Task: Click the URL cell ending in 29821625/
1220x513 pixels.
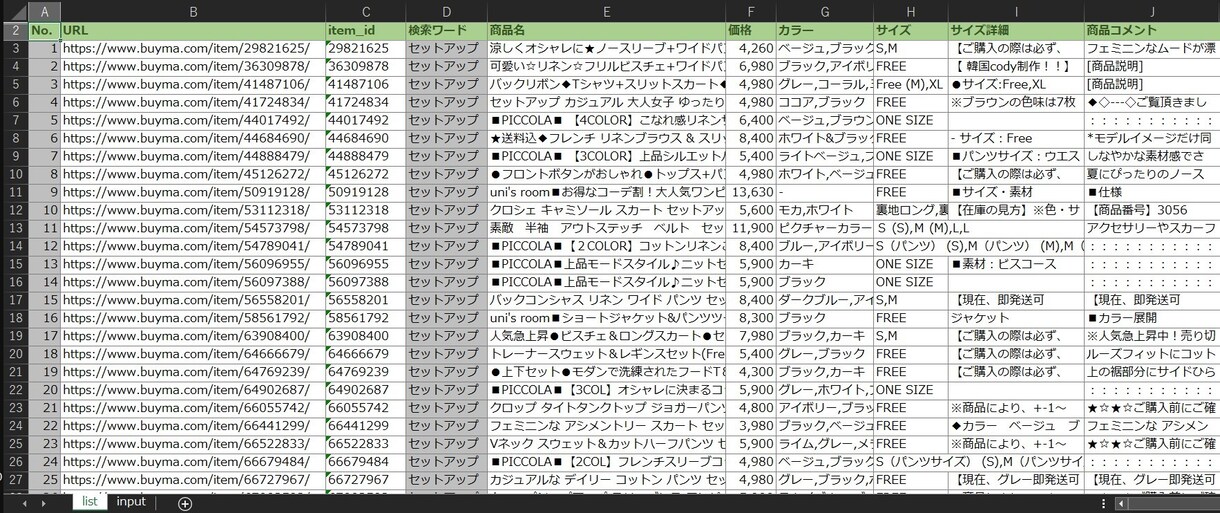Action: (x=193, y=48)
